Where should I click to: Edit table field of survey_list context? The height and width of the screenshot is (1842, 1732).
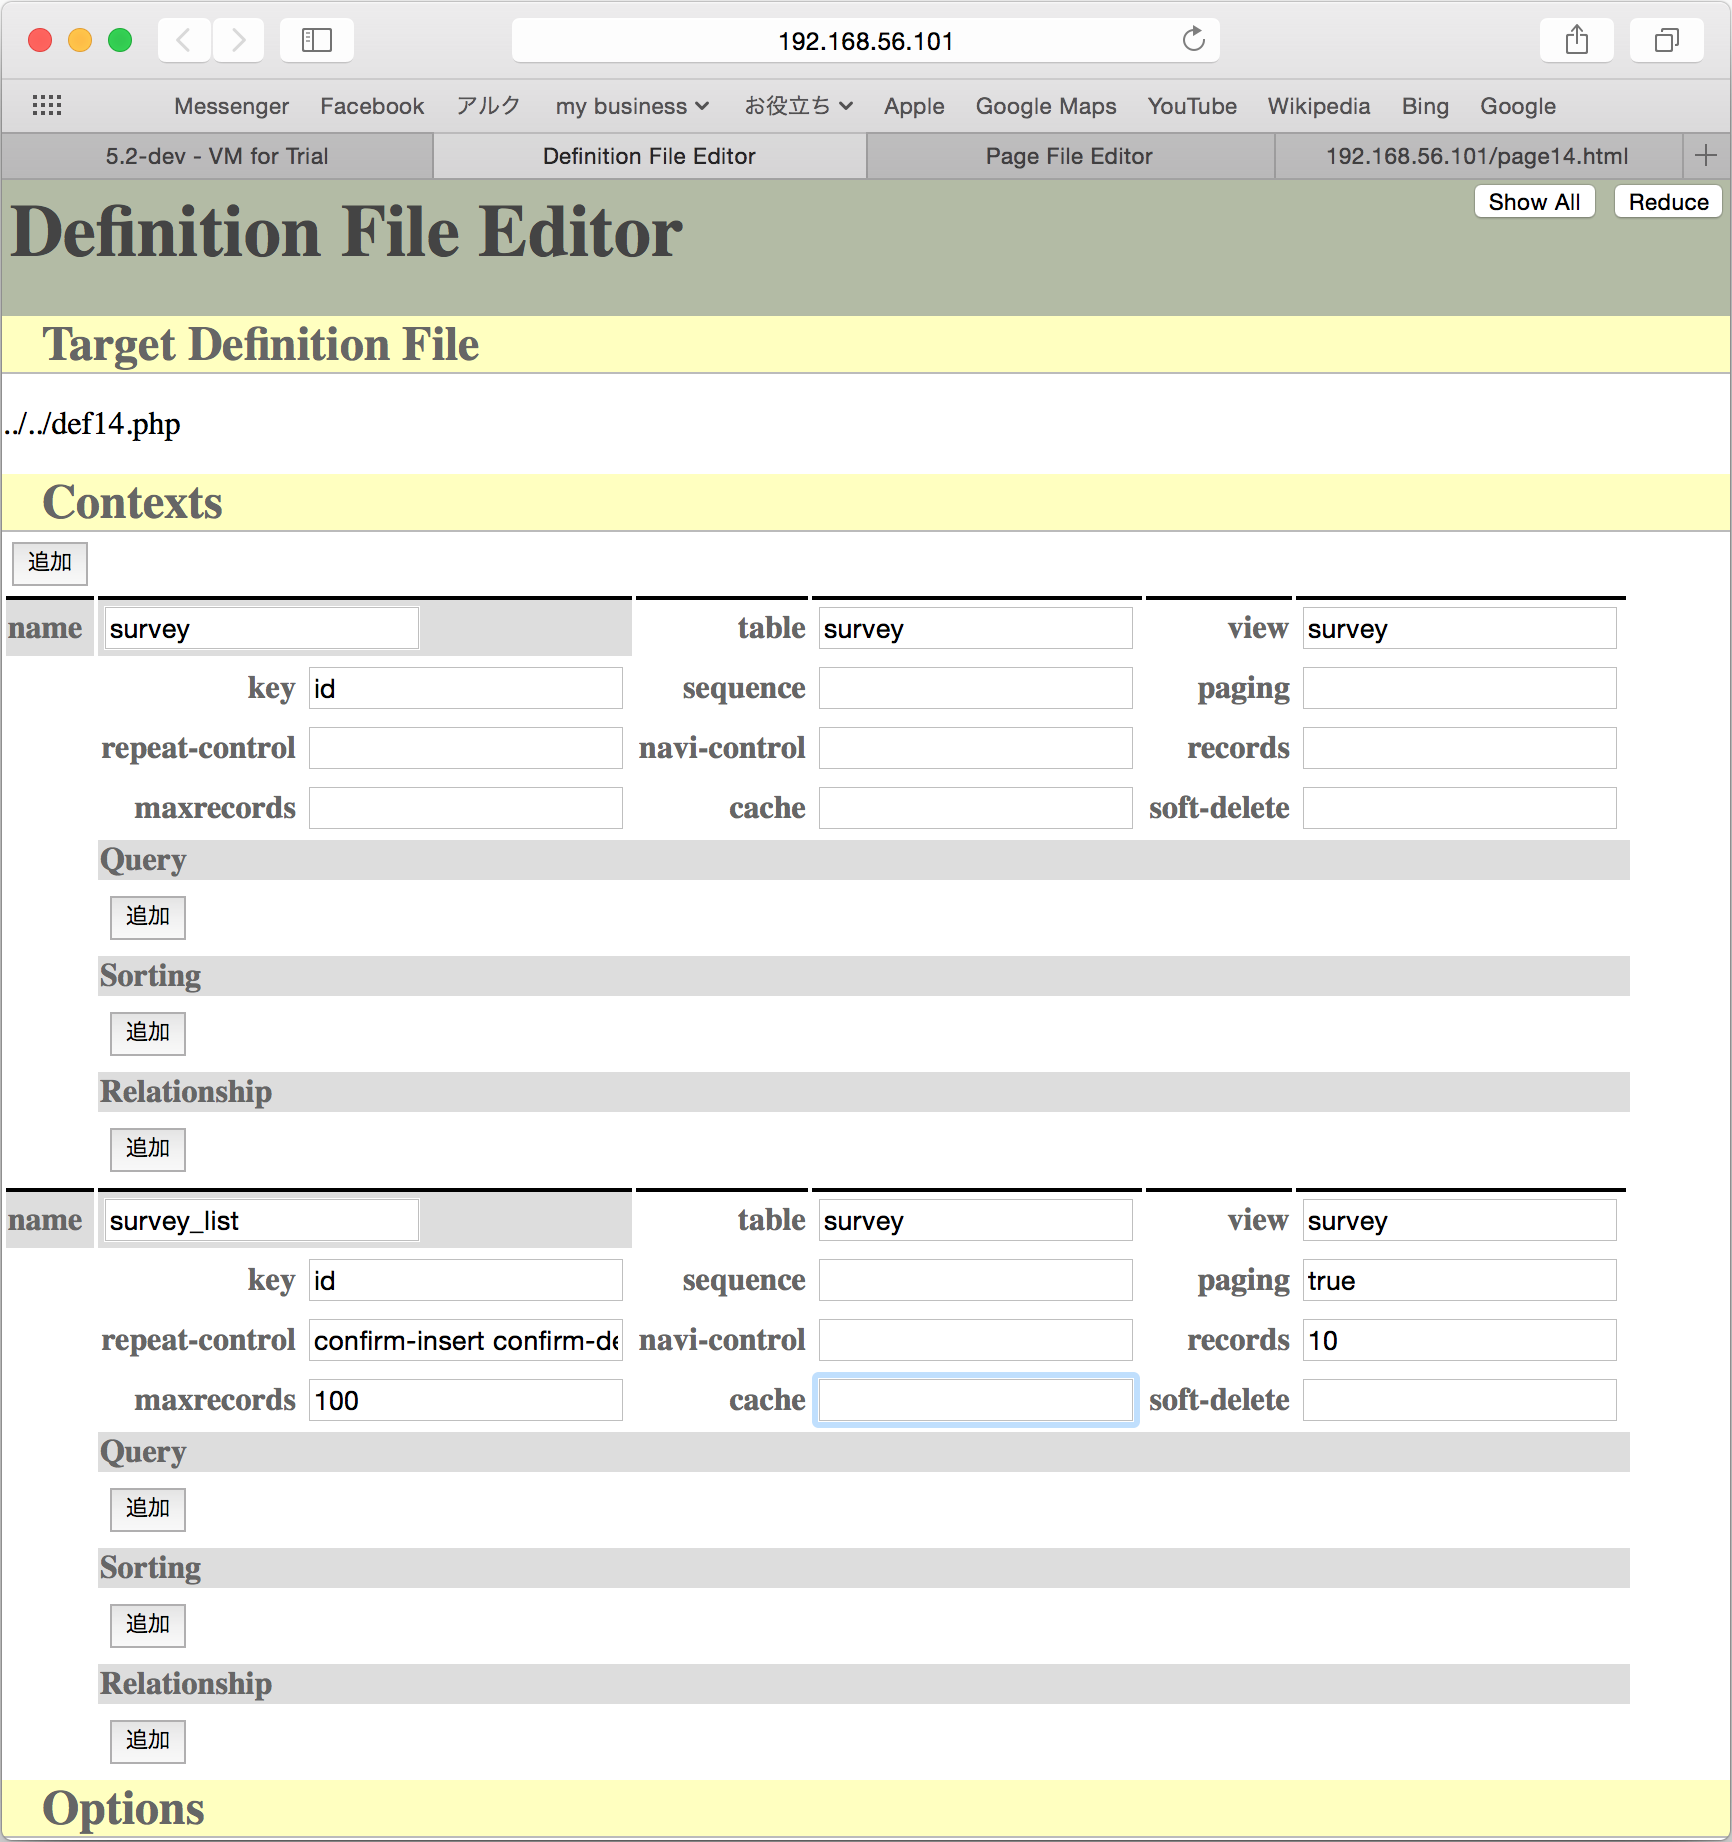coord(975,1221)
